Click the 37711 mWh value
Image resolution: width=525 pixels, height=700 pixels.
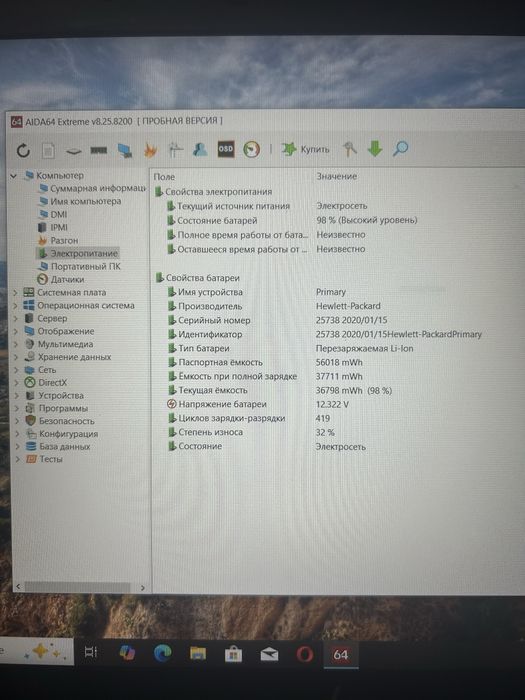point(339,377)
